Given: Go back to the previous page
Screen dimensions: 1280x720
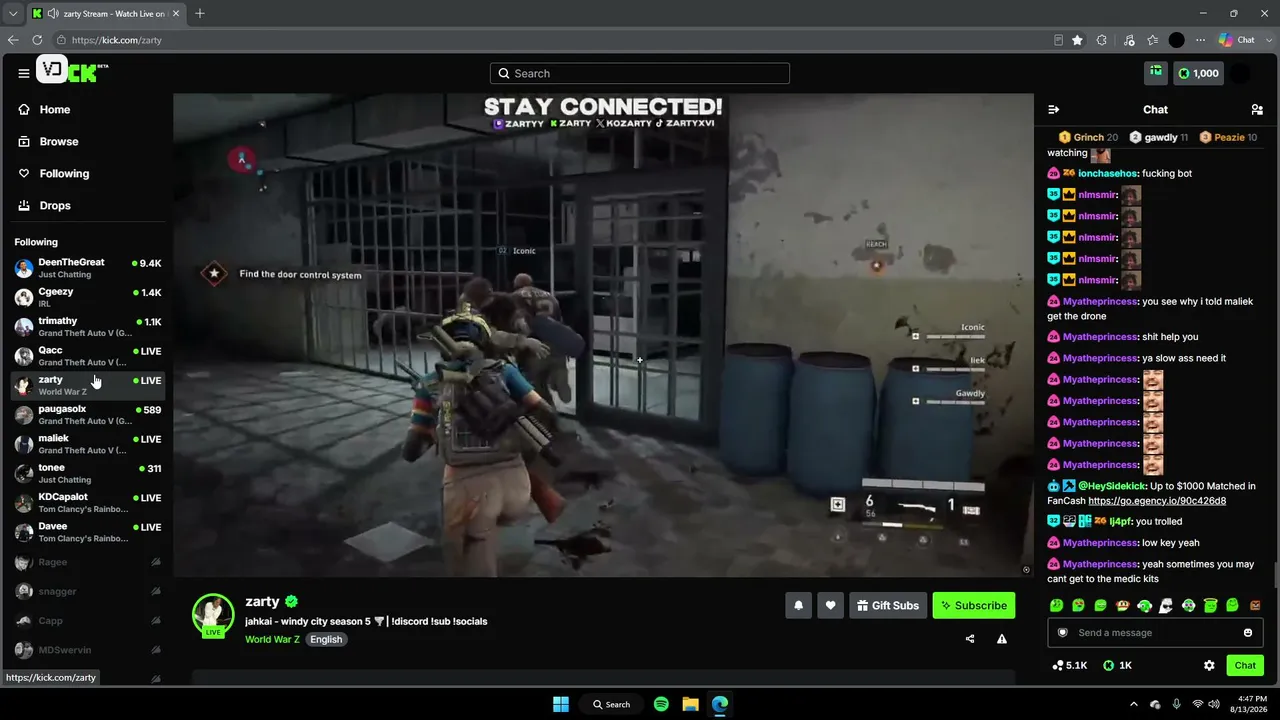Looking at the screenshot, I should pyautogui.click(x=13, y=40).
